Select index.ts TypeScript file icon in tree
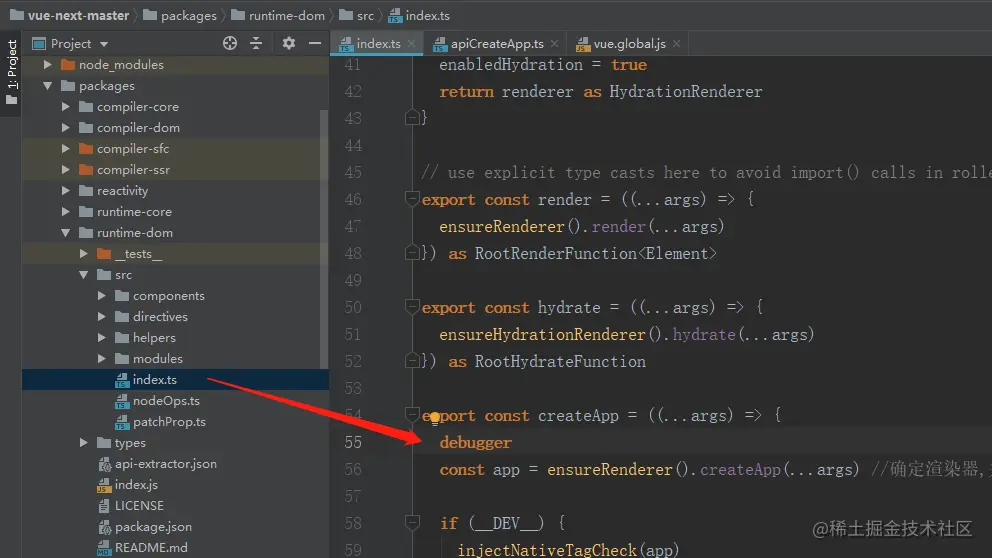The image size is (992, 558). 122,380
